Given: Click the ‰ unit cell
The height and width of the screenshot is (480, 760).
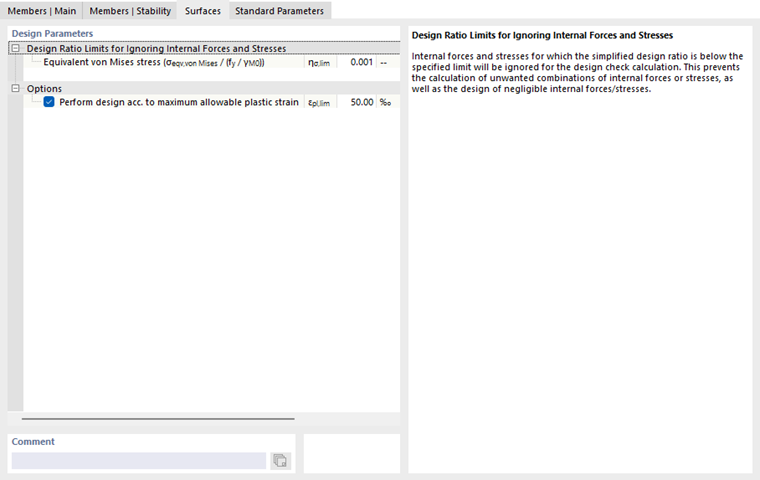Looking at the screenshot, I should [x=386, y=102].
